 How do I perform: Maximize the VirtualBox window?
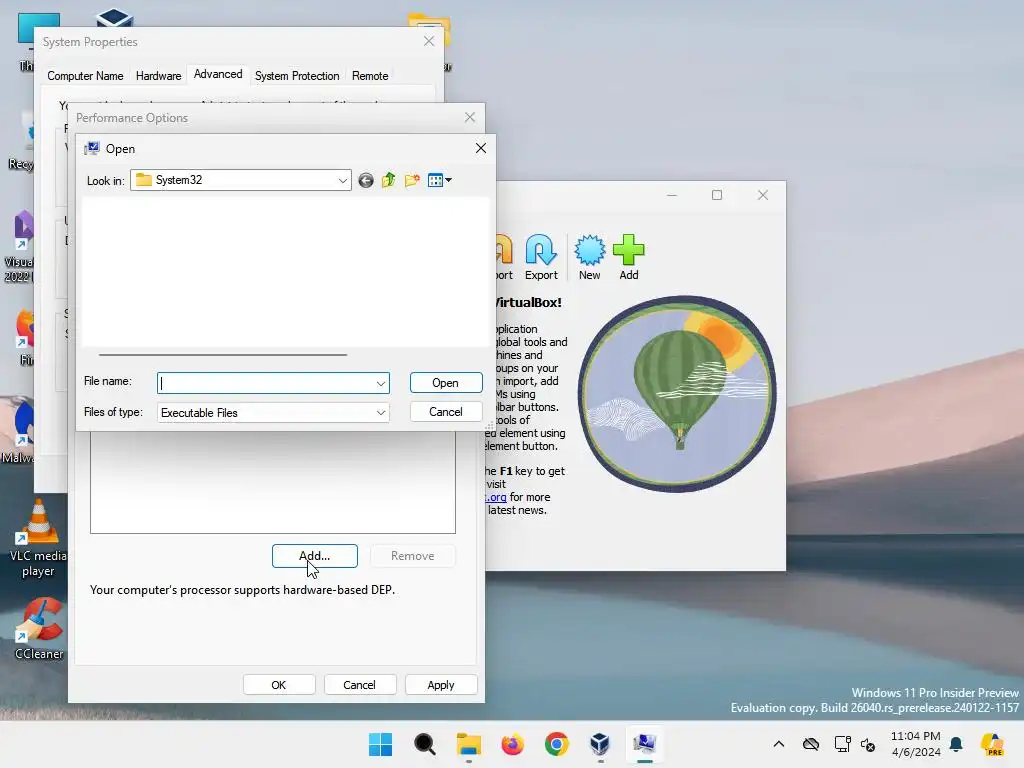tap(717, 195)
